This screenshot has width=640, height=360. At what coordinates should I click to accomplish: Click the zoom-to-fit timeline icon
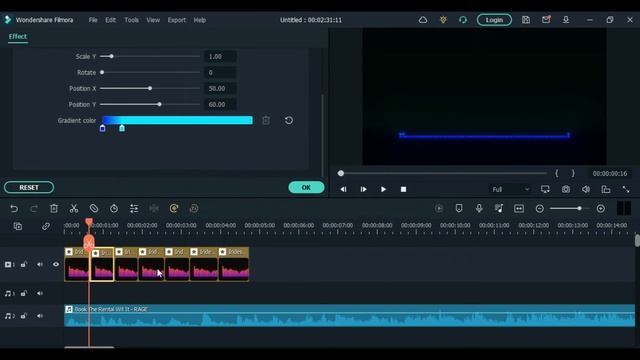click(519, 209)
